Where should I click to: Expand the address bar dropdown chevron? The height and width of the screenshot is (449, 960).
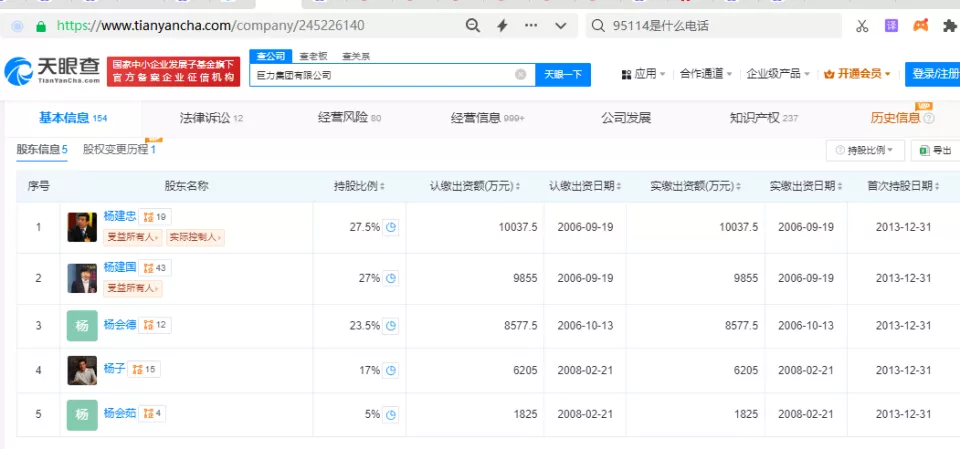[x=561, y=26]
